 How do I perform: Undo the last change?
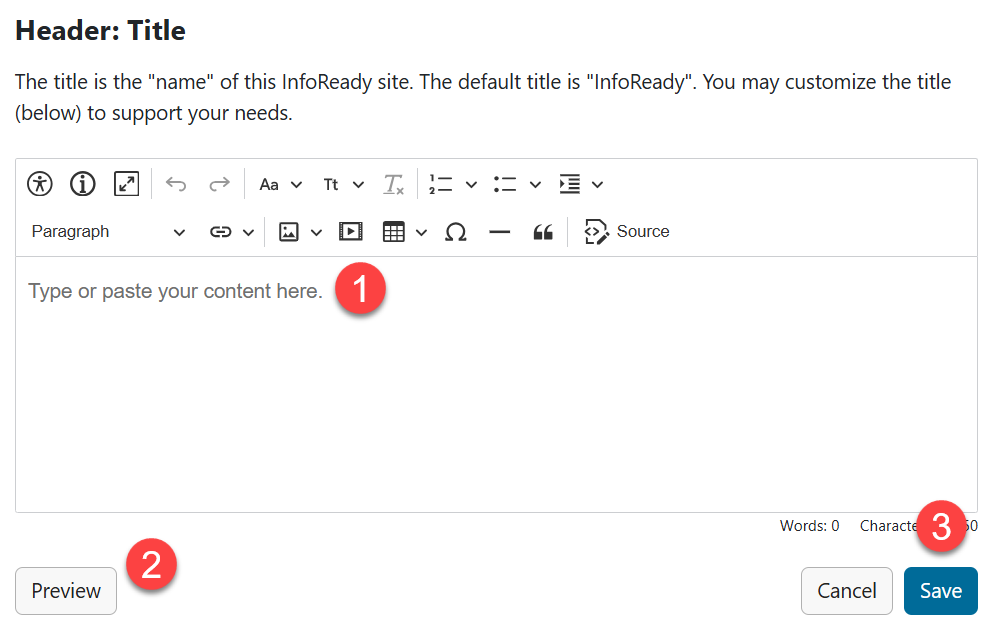pos(176,183)
